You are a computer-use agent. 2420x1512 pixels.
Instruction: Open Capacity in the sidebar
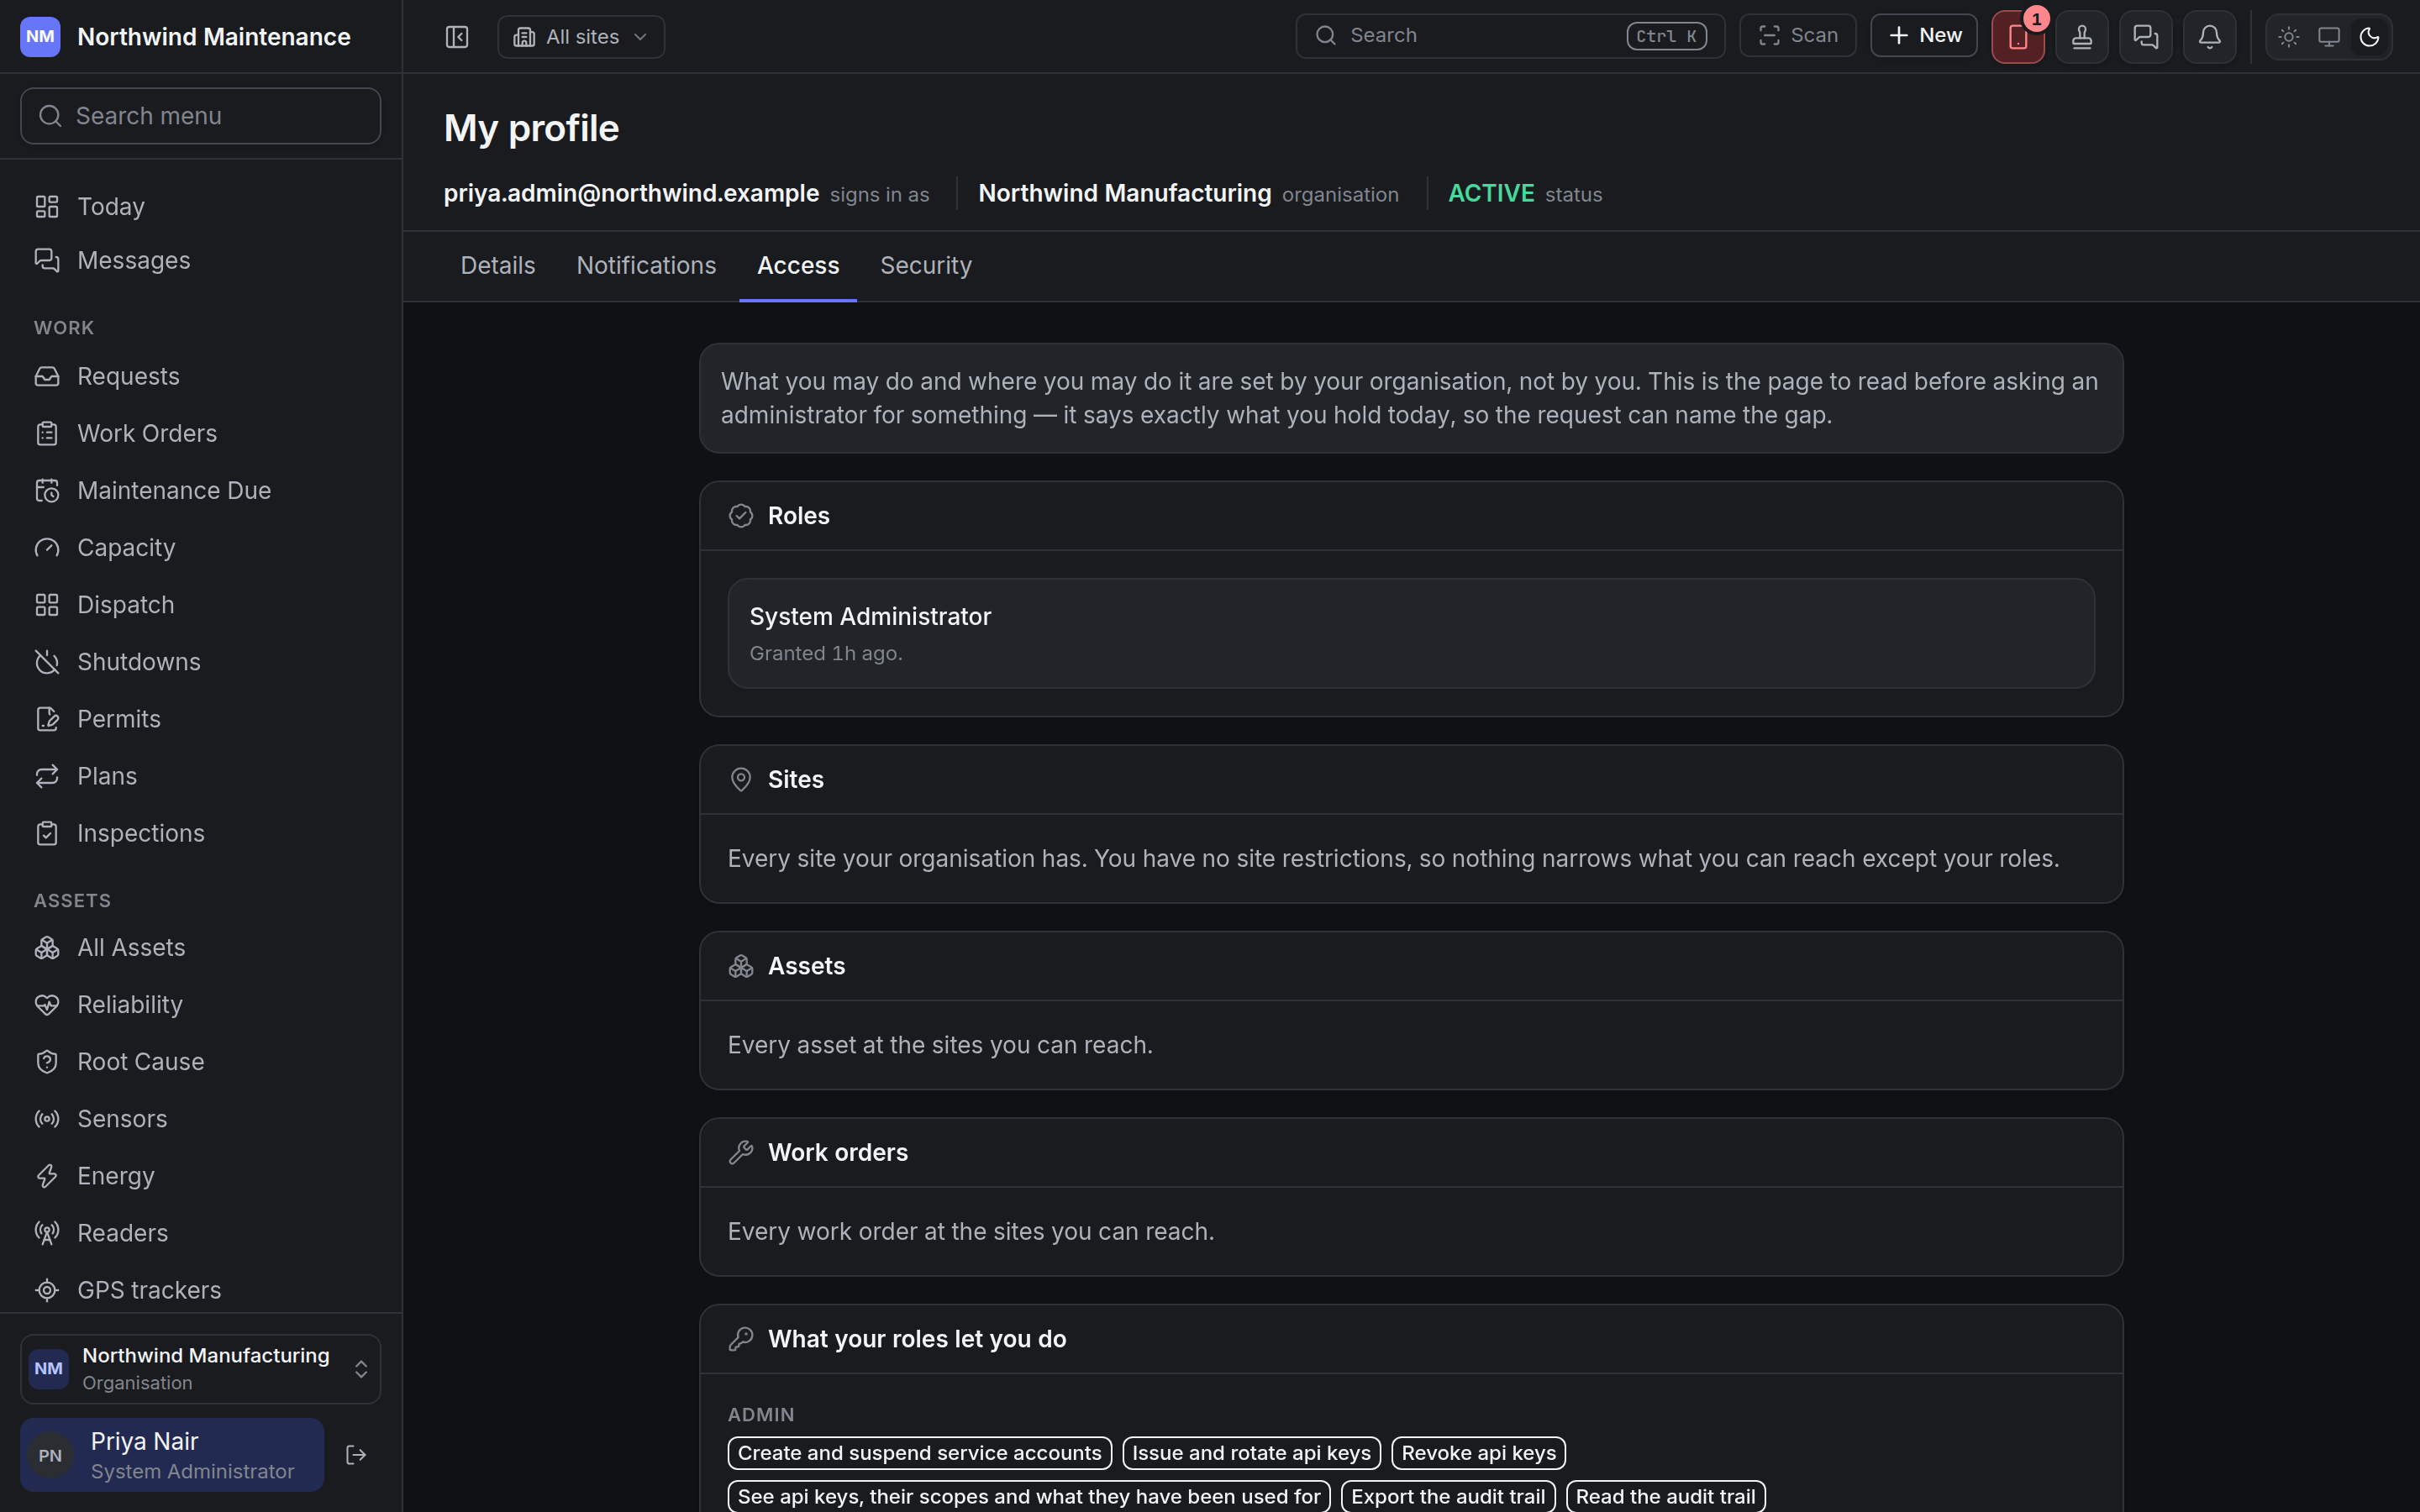[201, 547]
